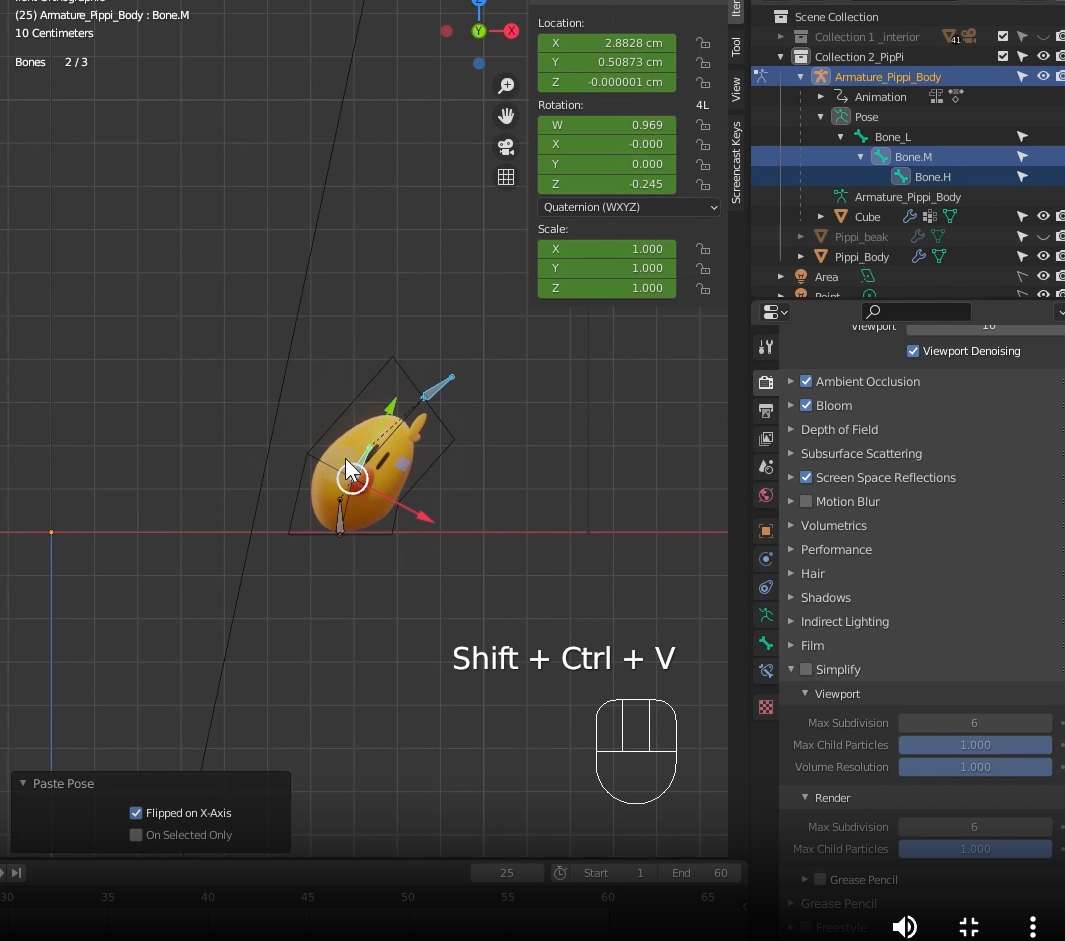The image size is (1065, 941).
Task: Open the Render properties tab icon
Action: pos(765,383)
